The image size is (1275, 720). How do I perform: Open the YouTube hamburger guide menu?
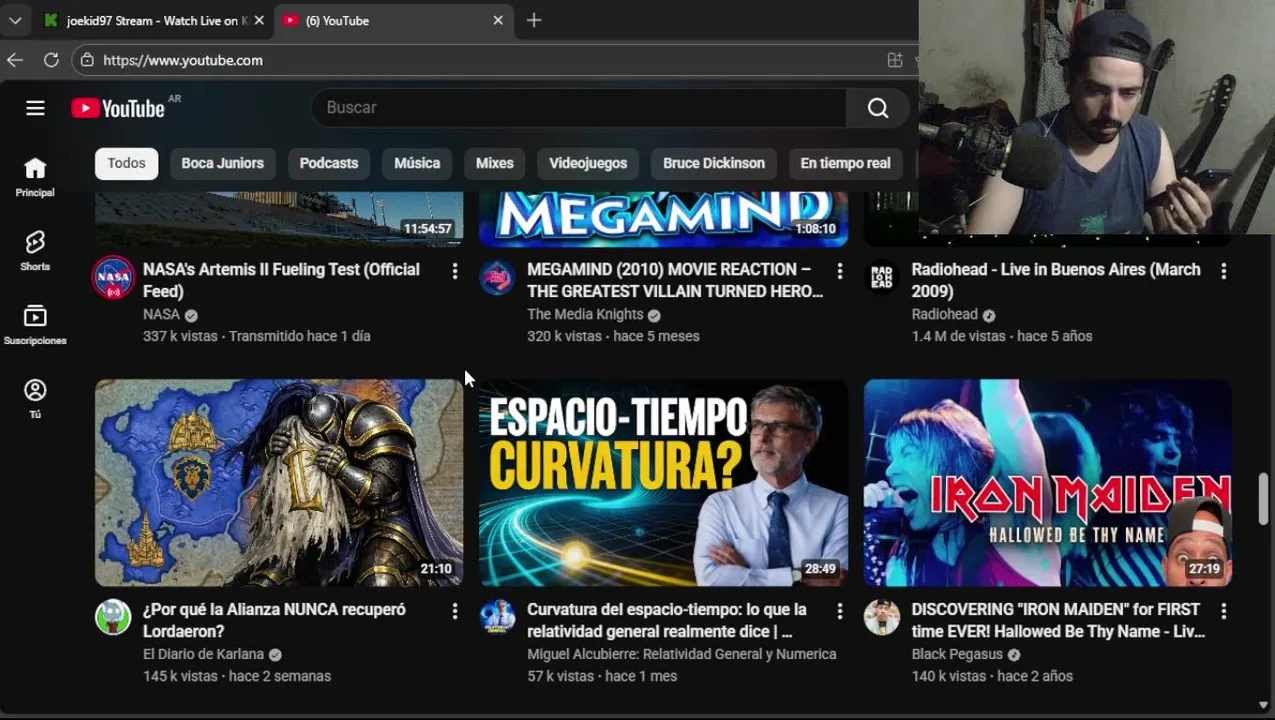click(35, 108)
